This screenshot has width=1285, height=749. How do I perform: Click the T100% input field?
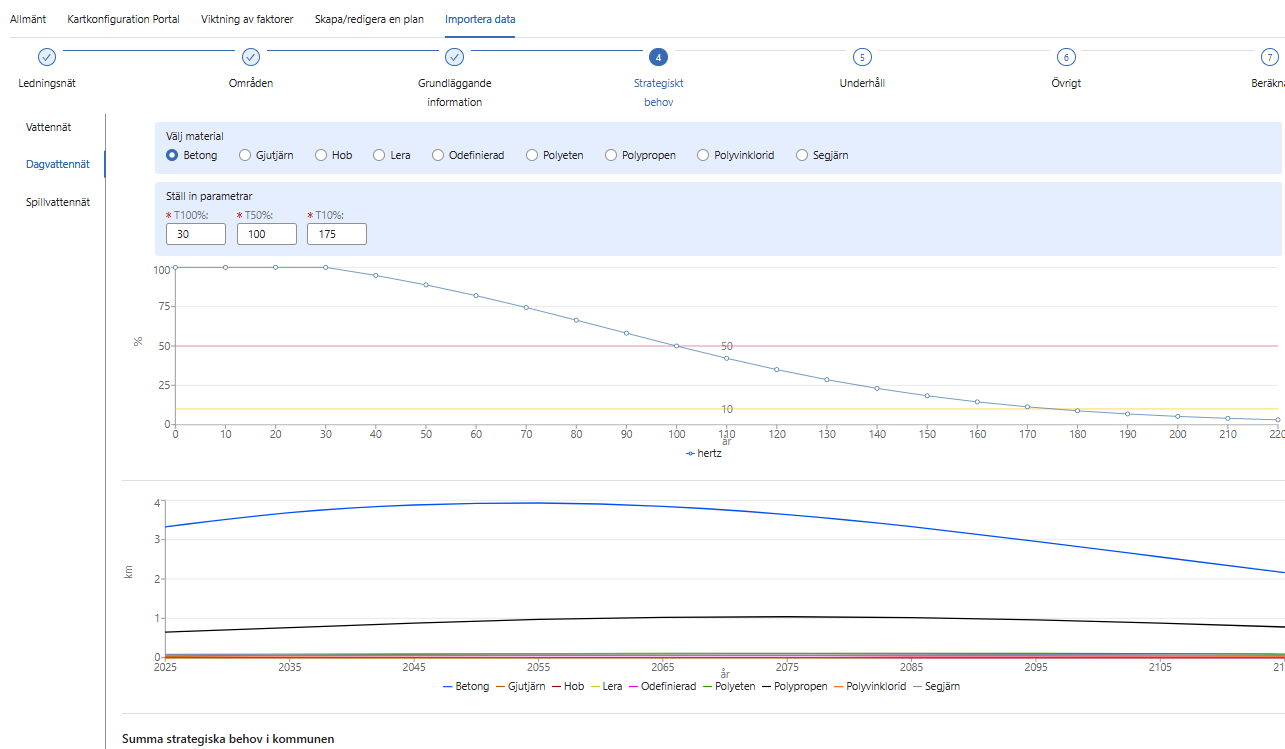coord(196,234)
